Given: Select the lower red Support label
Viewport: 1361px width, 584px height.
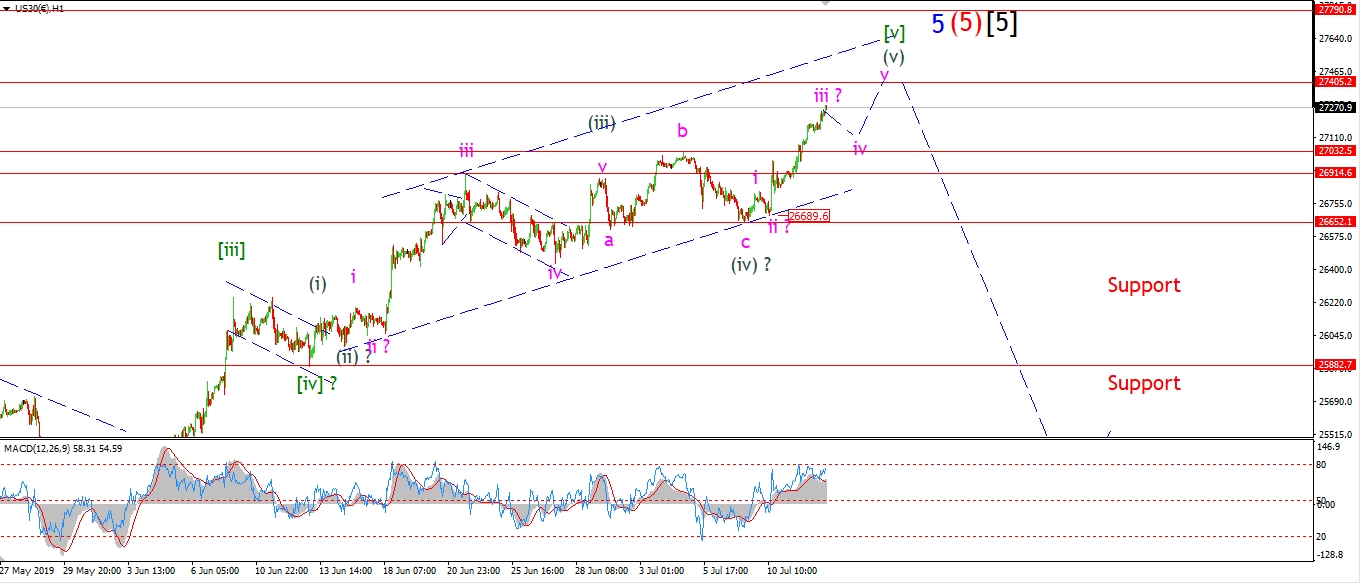Looking at the screenshot, I should coord(1143,383).
